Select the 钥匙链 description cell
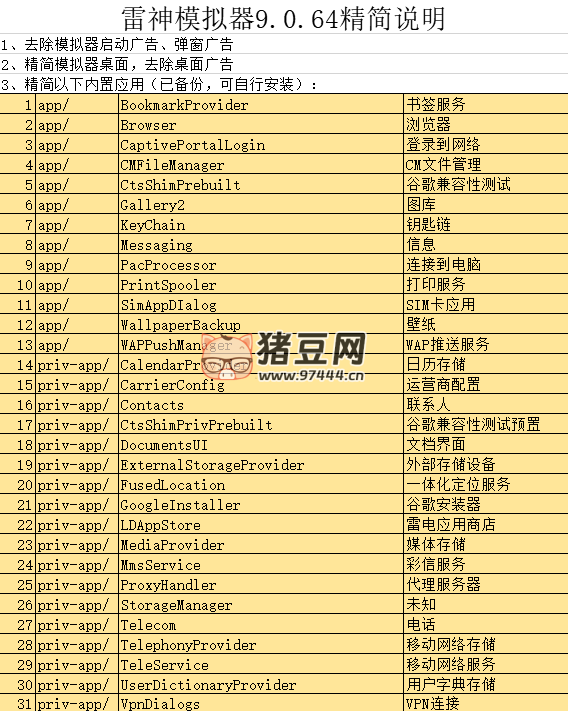568x711 pixels. tap(486, 224)
